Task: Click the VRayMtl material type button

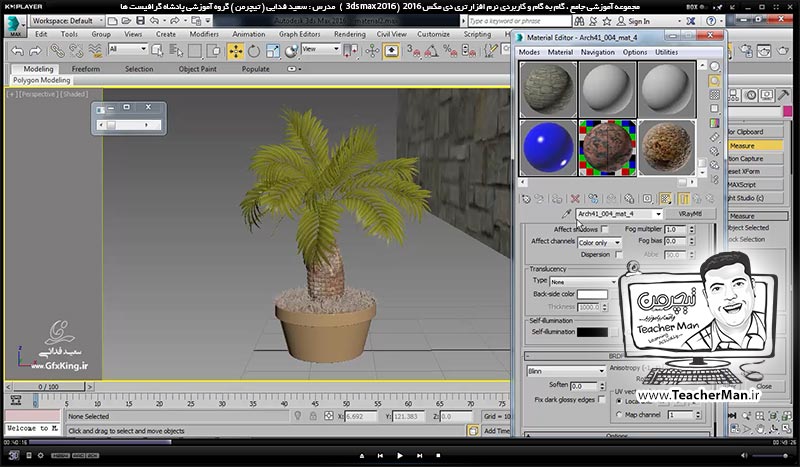Action: 690,214
